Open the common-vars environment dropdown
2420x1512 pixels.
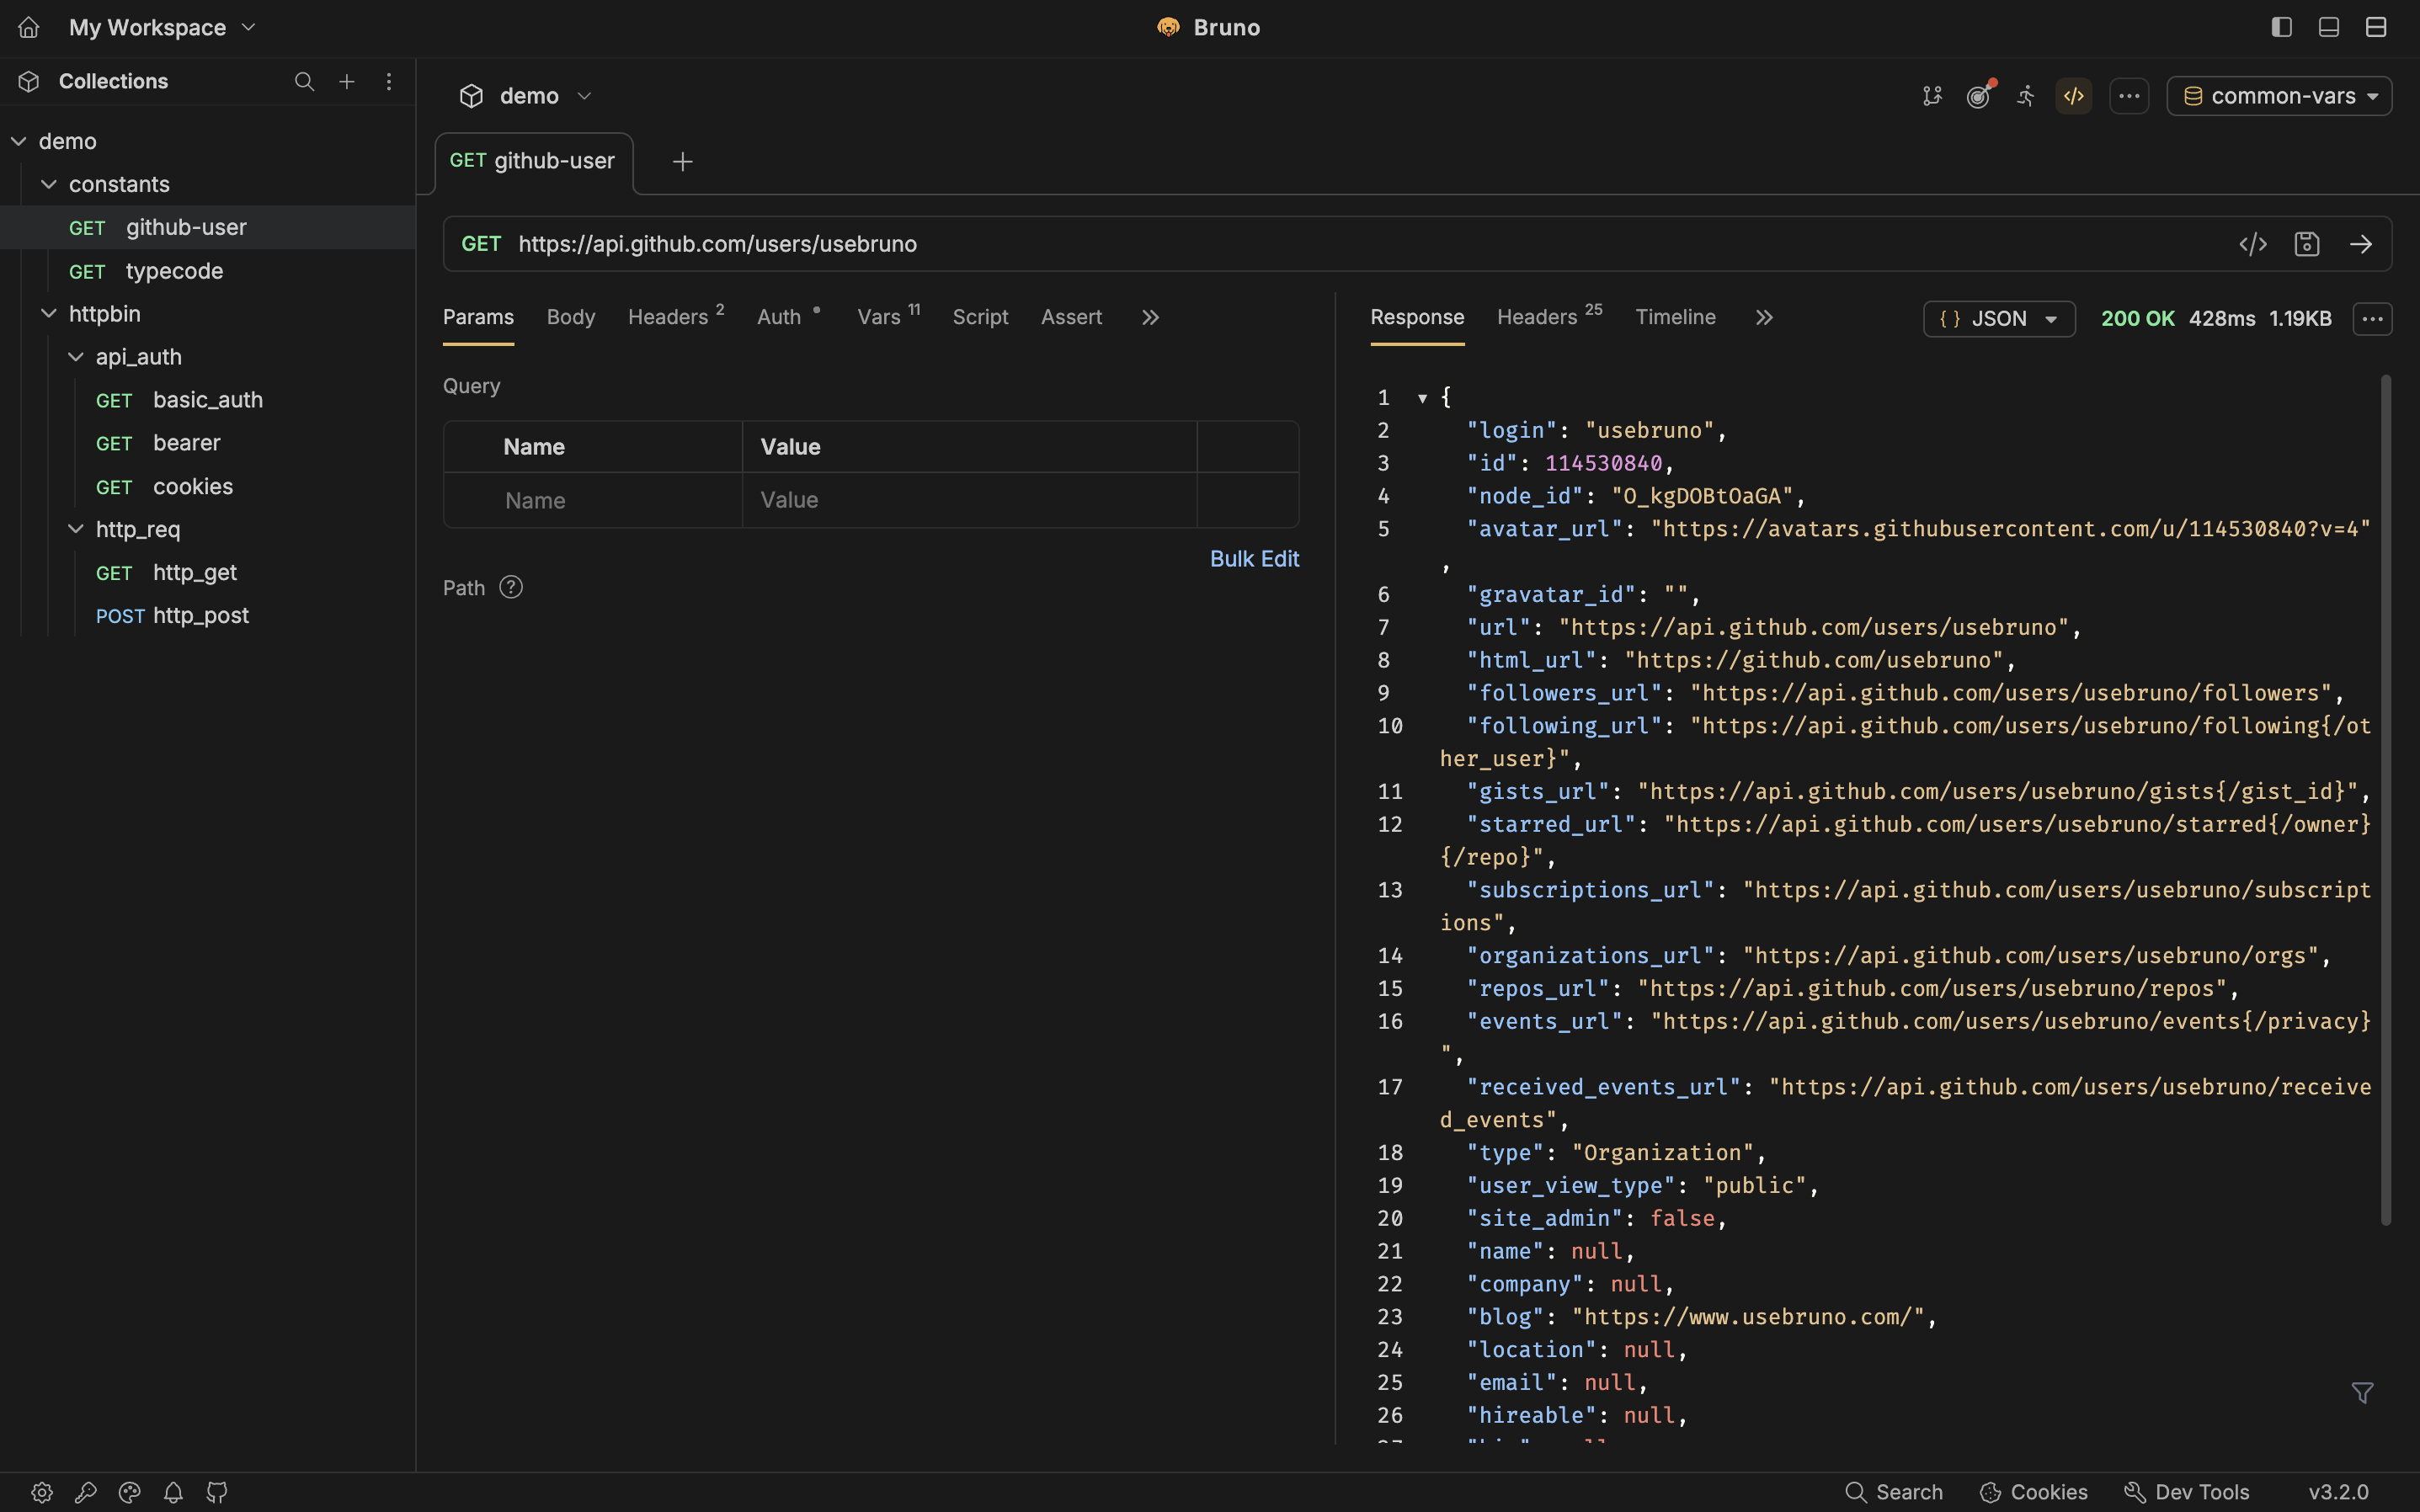point(2279,96)
